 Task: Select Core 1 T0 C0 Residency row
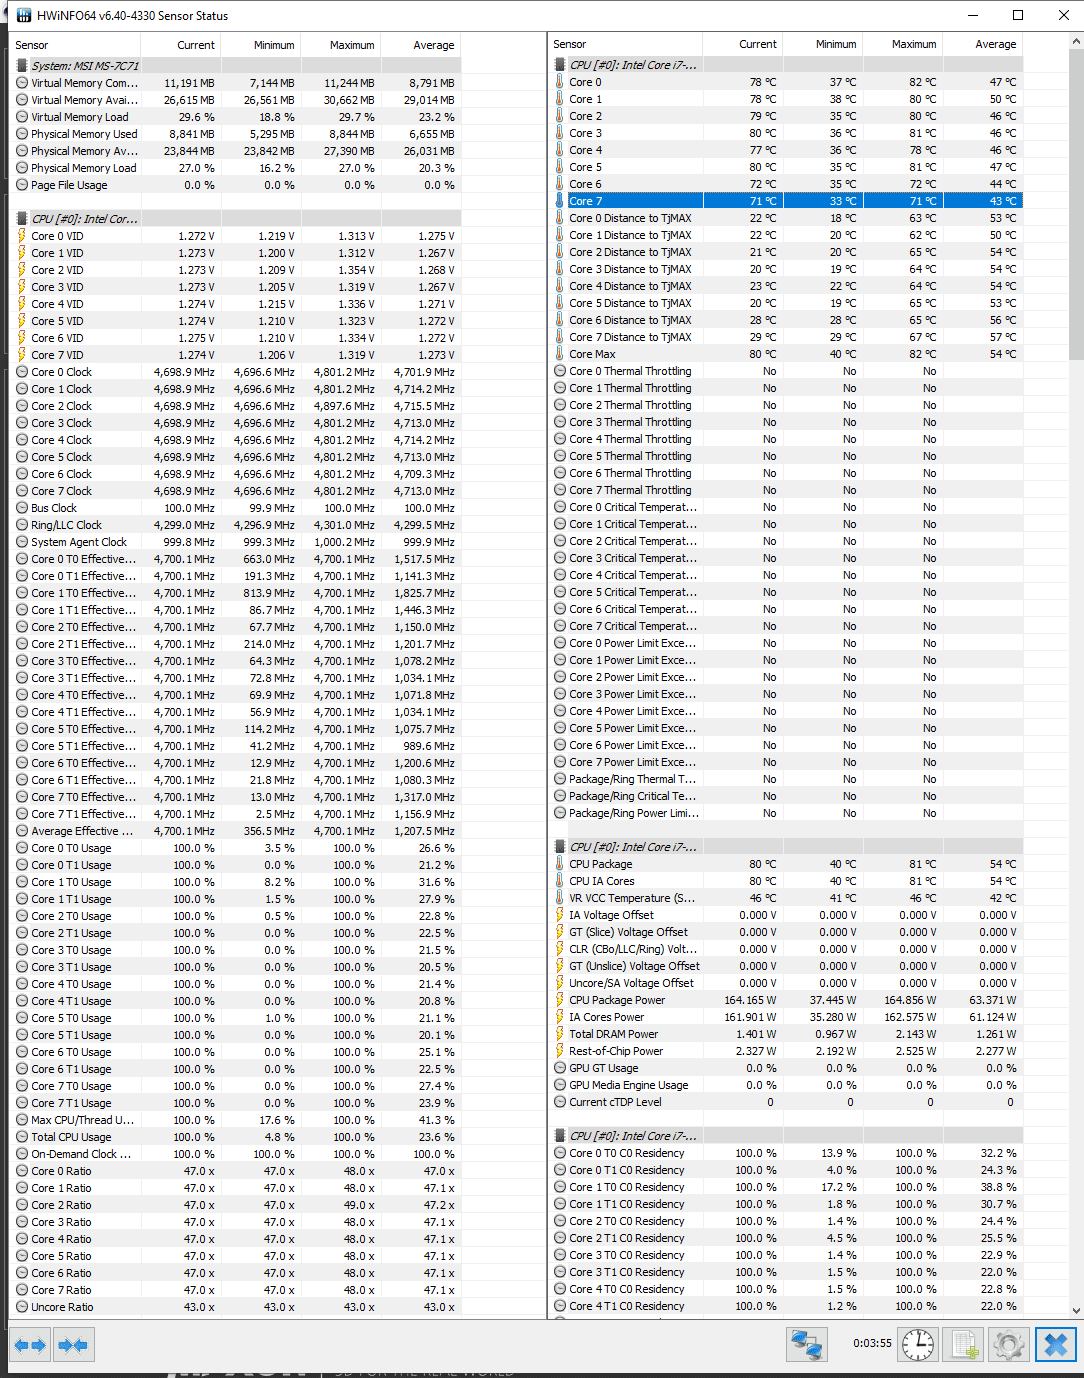786,1187
